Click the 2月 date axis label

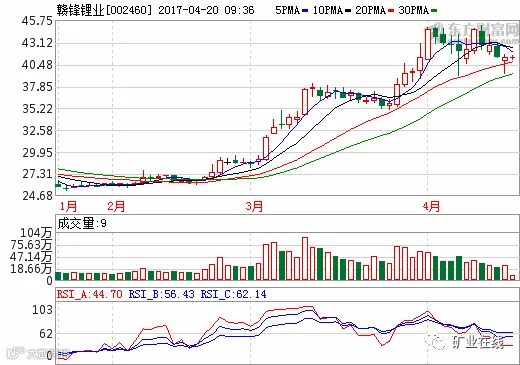coord(116,206)
